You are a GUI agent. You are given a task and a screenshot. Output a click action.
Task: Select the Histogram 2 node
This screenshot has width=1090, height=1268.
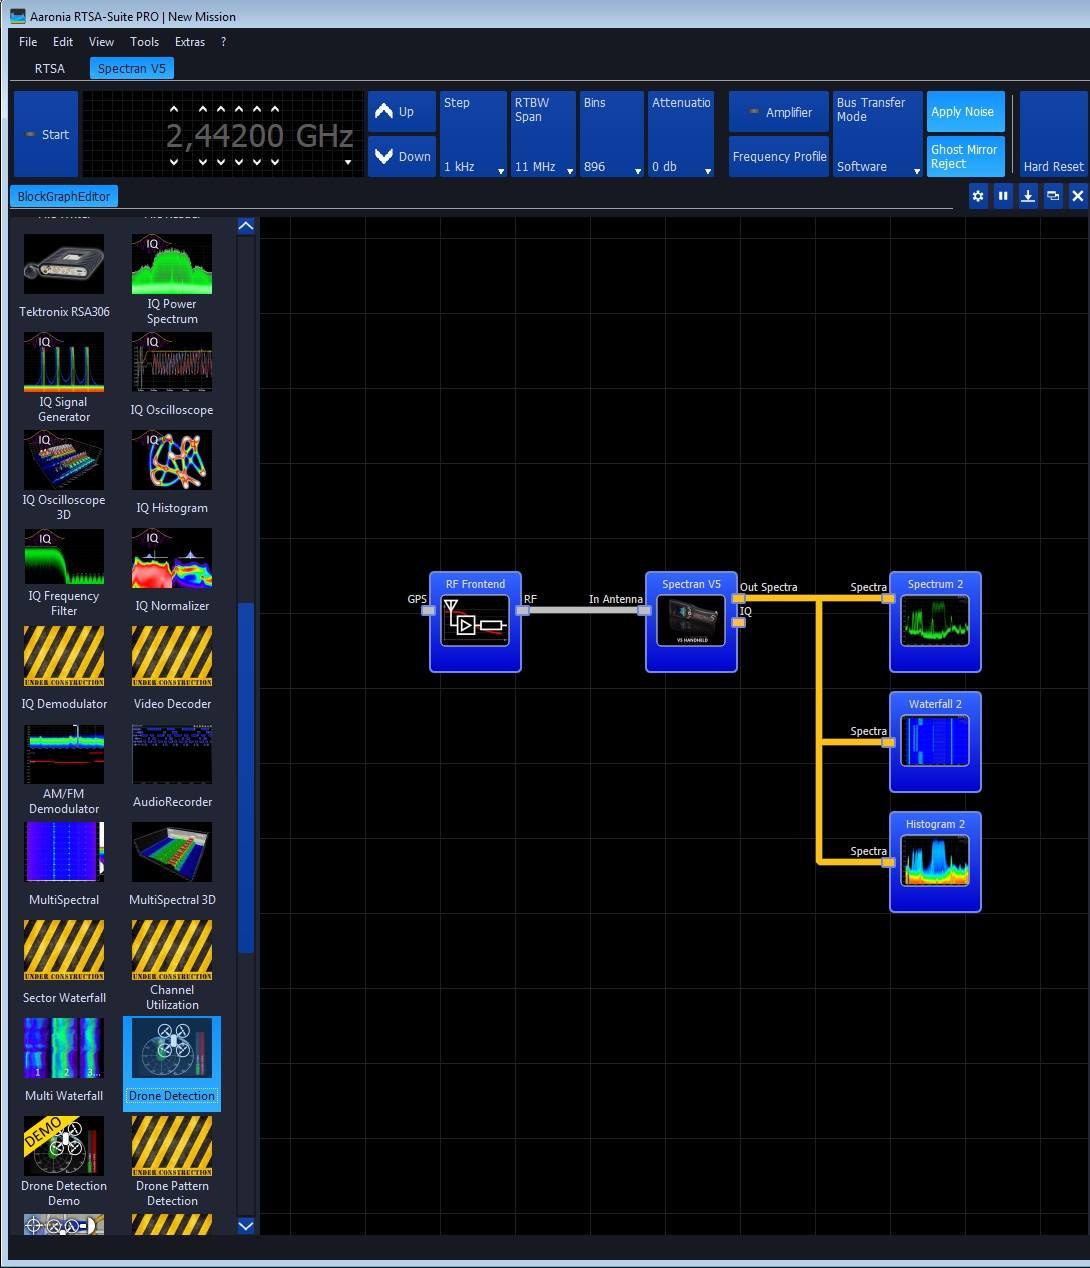935,862
